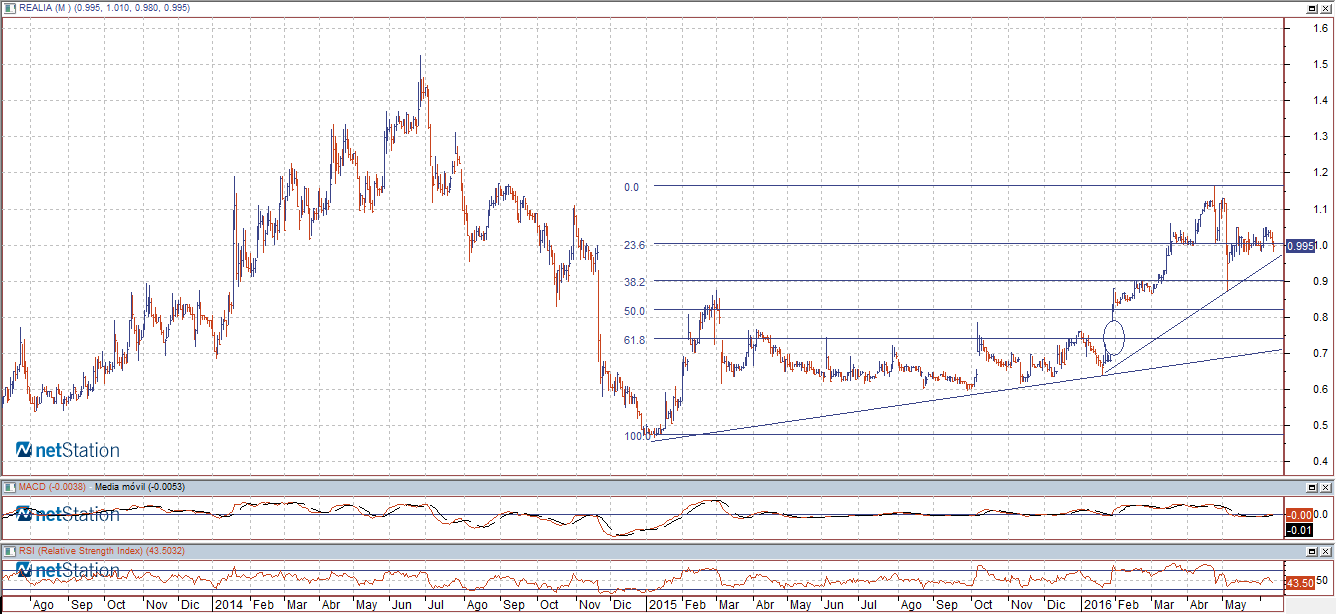Click the RSI panel title icon

pyautogui.click(x=10, y=551)
